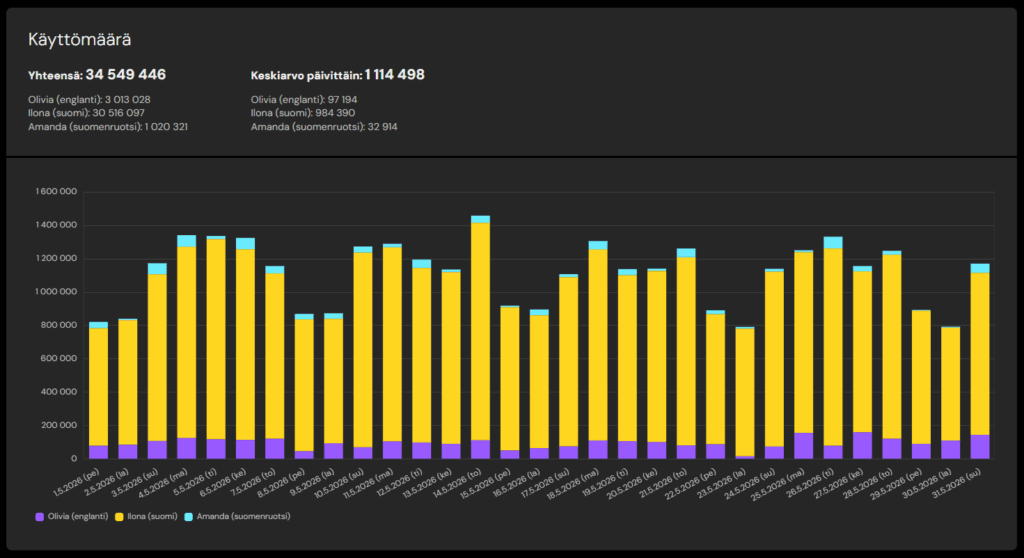
Task: Click the Olivia (englanti): 3 013 028 line
Action: point(89,100)
